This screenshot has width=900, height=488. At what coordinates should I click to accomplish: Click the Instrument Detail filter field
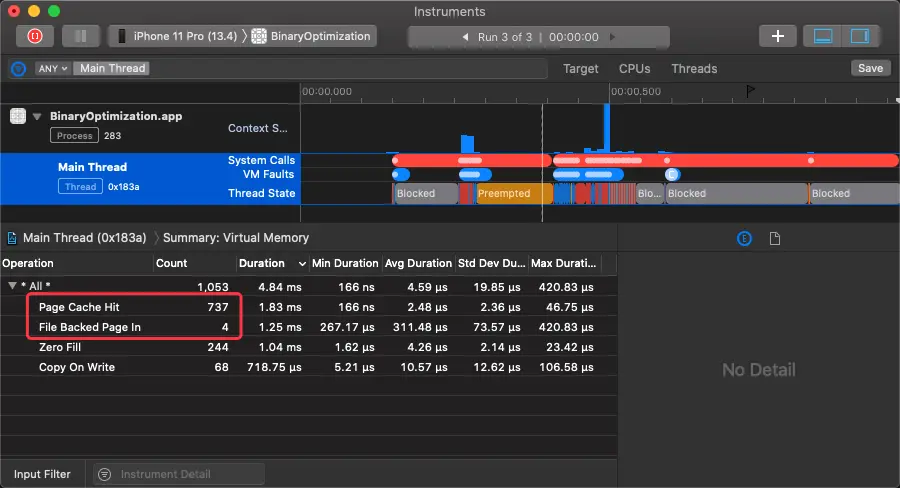click(x=179, y=474)
